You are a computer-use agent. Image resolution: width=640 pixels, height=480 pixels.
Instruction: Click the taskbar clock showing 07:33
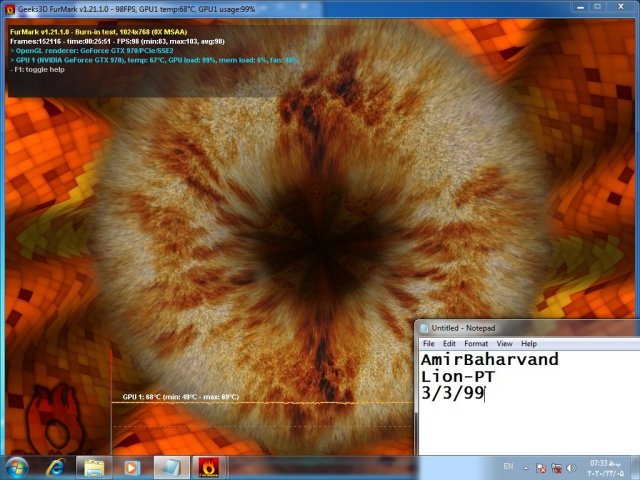(x=607, y=468)
